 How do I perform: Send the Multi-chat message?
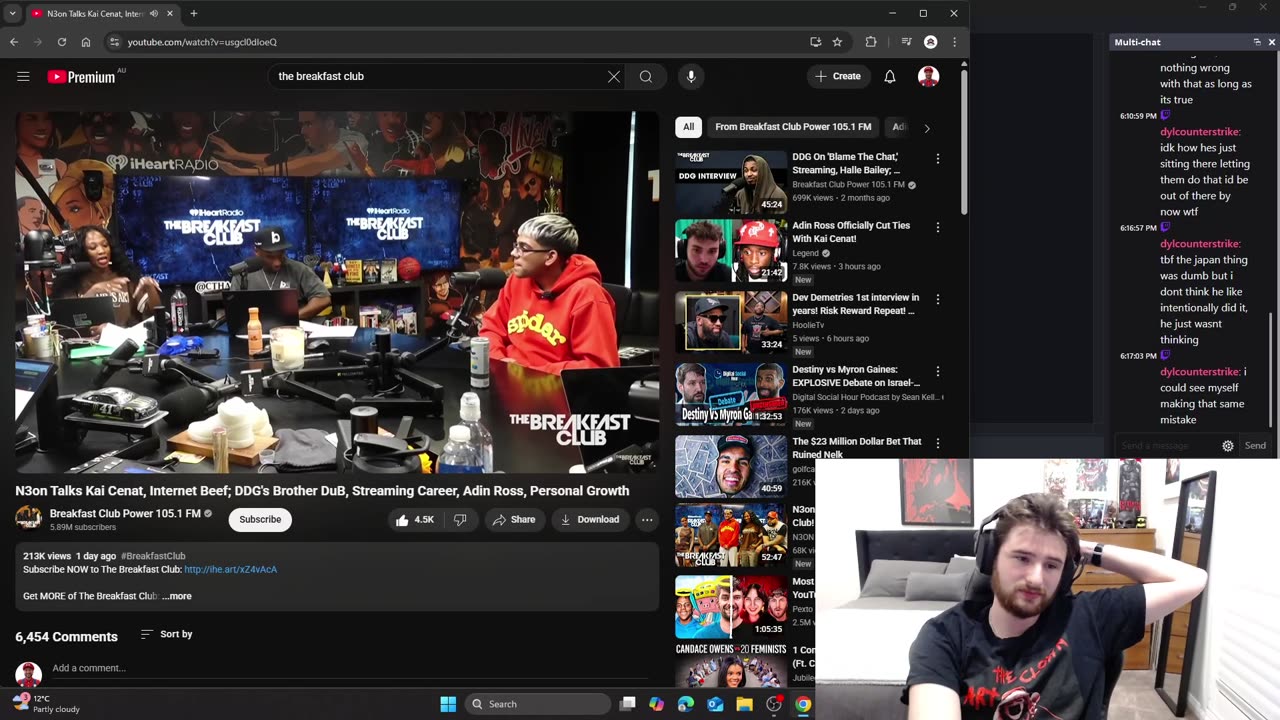[x=1255, y=446]
